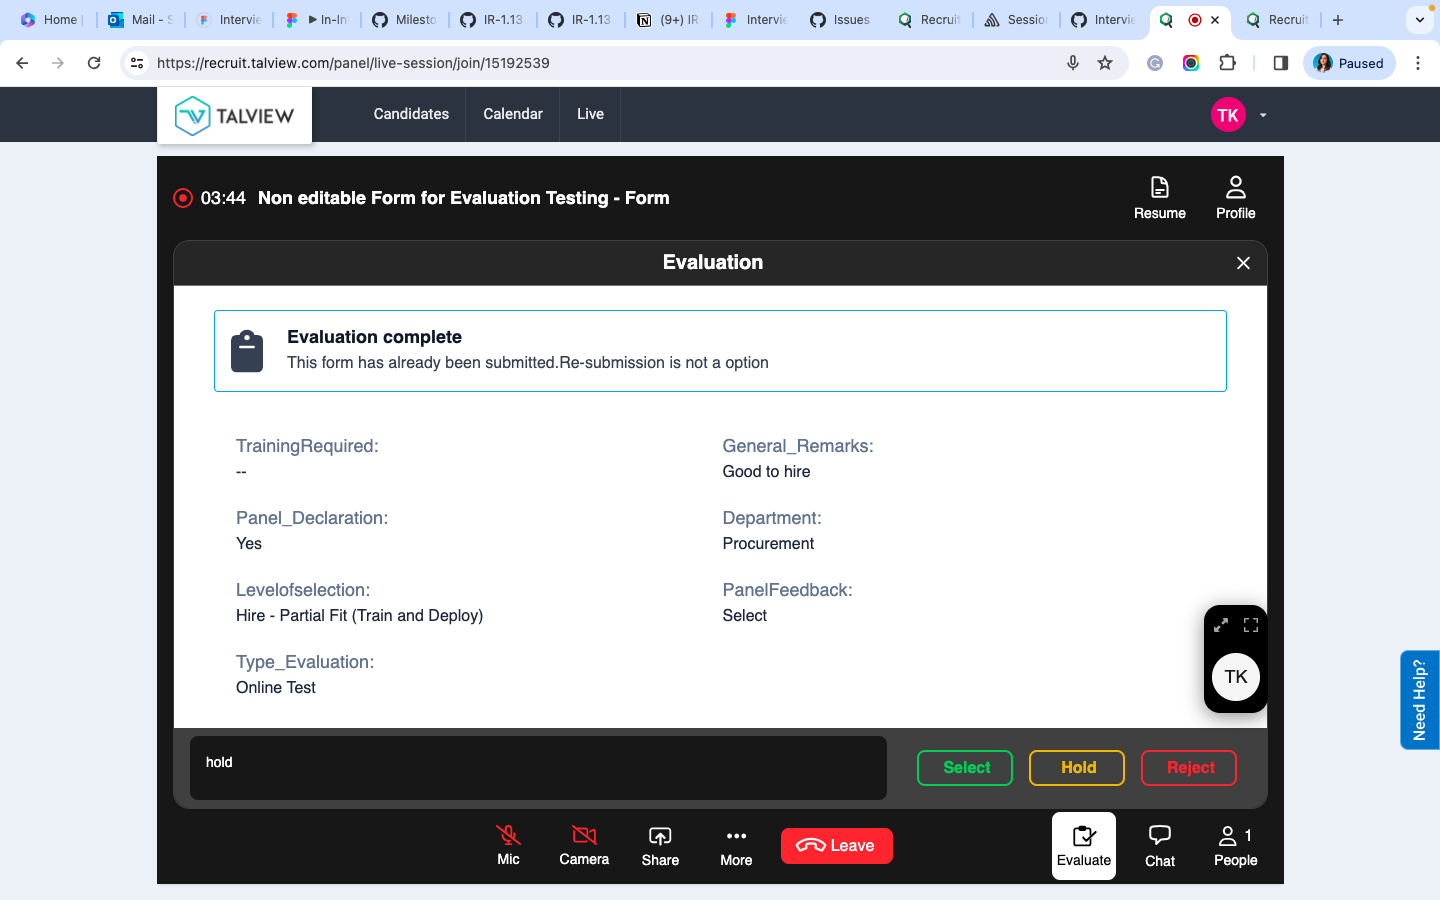
Task: Go forward in browser
Action: (x=58, y=63)
